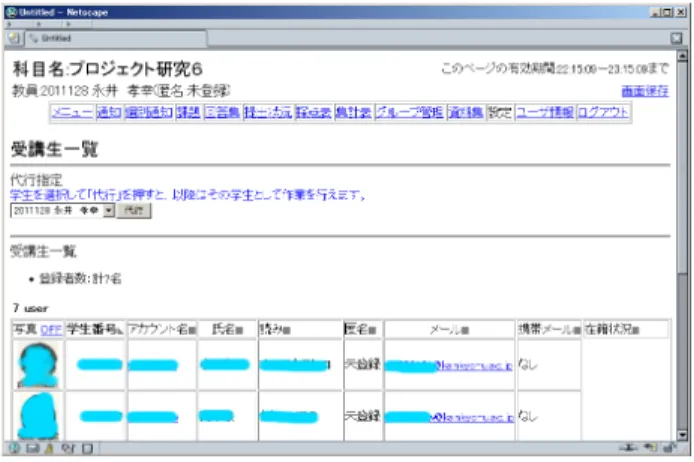This screenshot has height=462, width=694.
Task: Click the '7 user' text above table
Action: click(31, 308)
